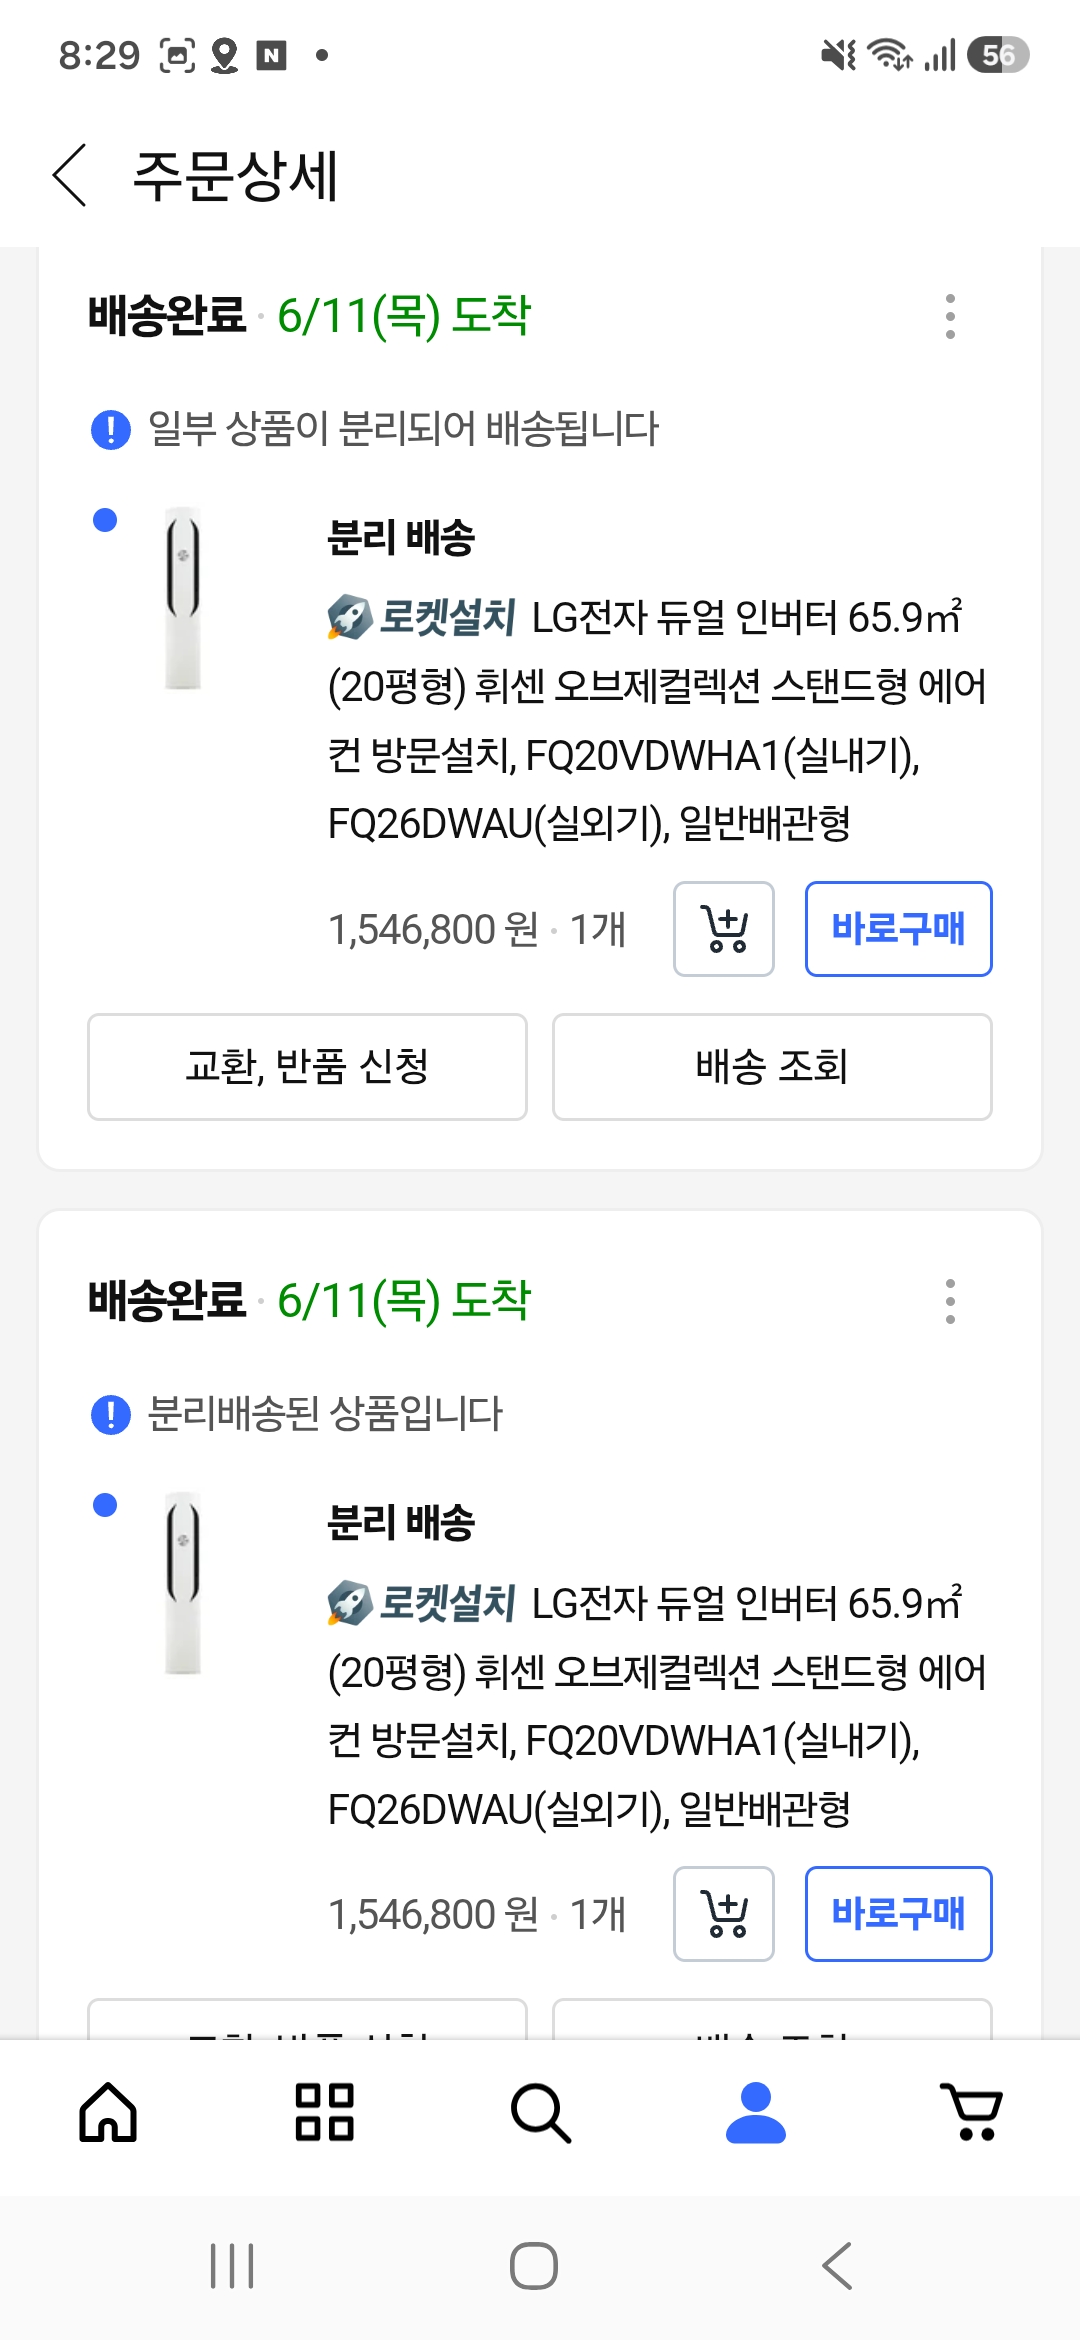Tap the Android home navigation button
Screen dimensions: 1080x2340
click(534, 2266)
